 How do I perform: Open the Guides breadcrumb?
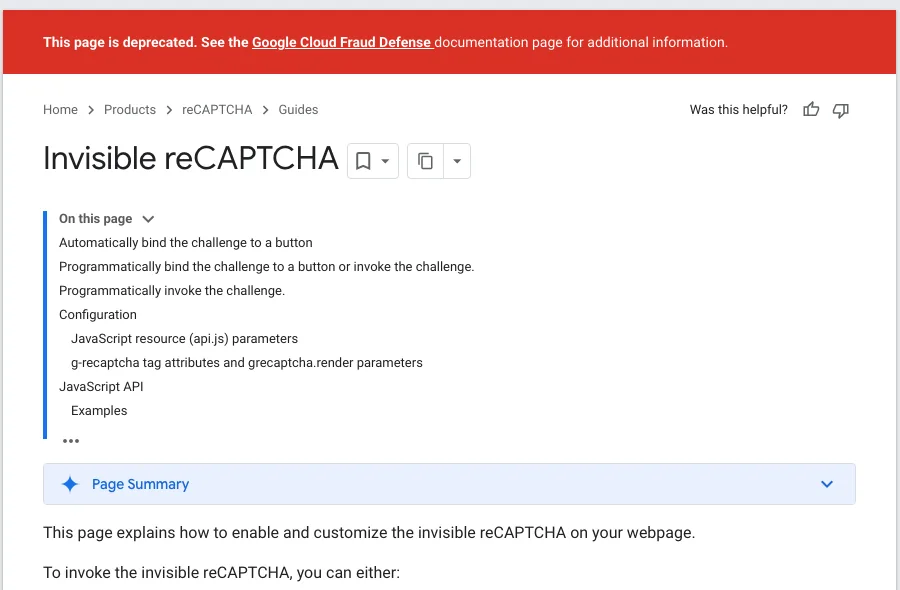coord(298,110)
